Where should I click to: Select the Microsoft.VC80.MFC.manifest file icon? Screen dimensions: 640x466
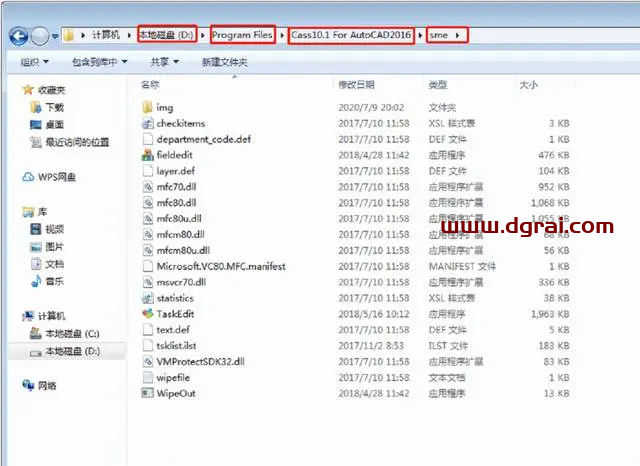pyautogui.click(x=147, y=266)
